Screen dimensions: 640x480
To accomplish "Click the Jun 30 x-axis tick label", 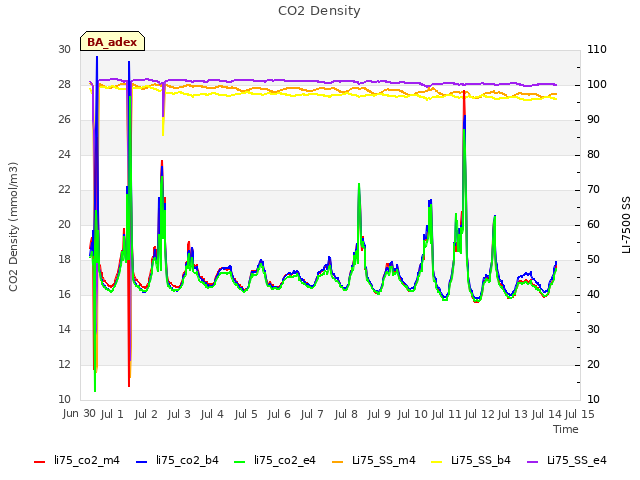I will coord(79,413).
